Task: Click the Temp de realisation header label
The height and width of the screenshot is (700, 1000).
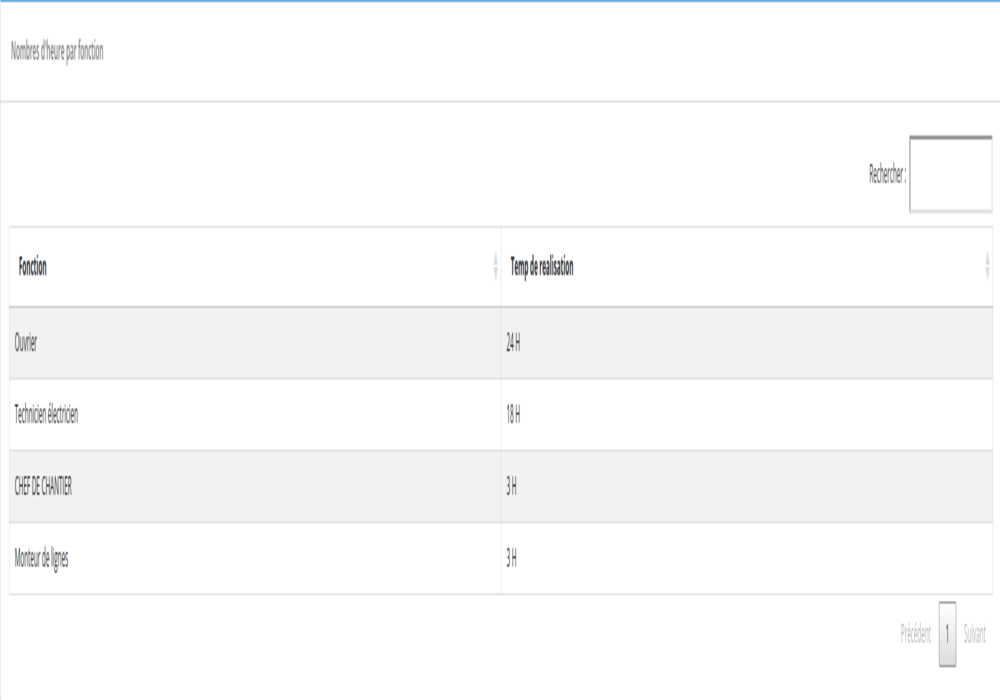Action: [x=542, y=267]
